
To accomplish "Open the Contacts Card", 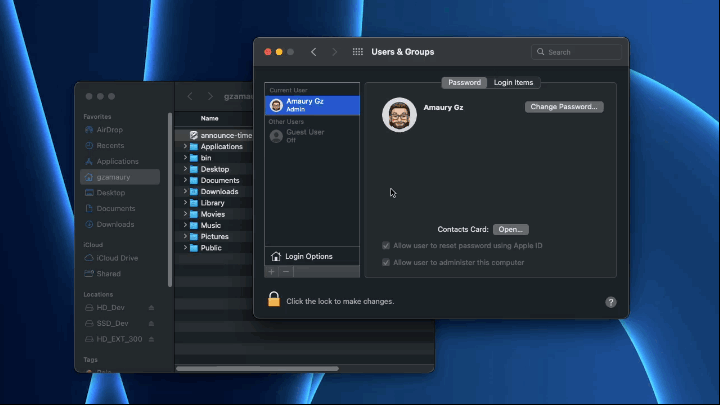I will tap(511, 229).
